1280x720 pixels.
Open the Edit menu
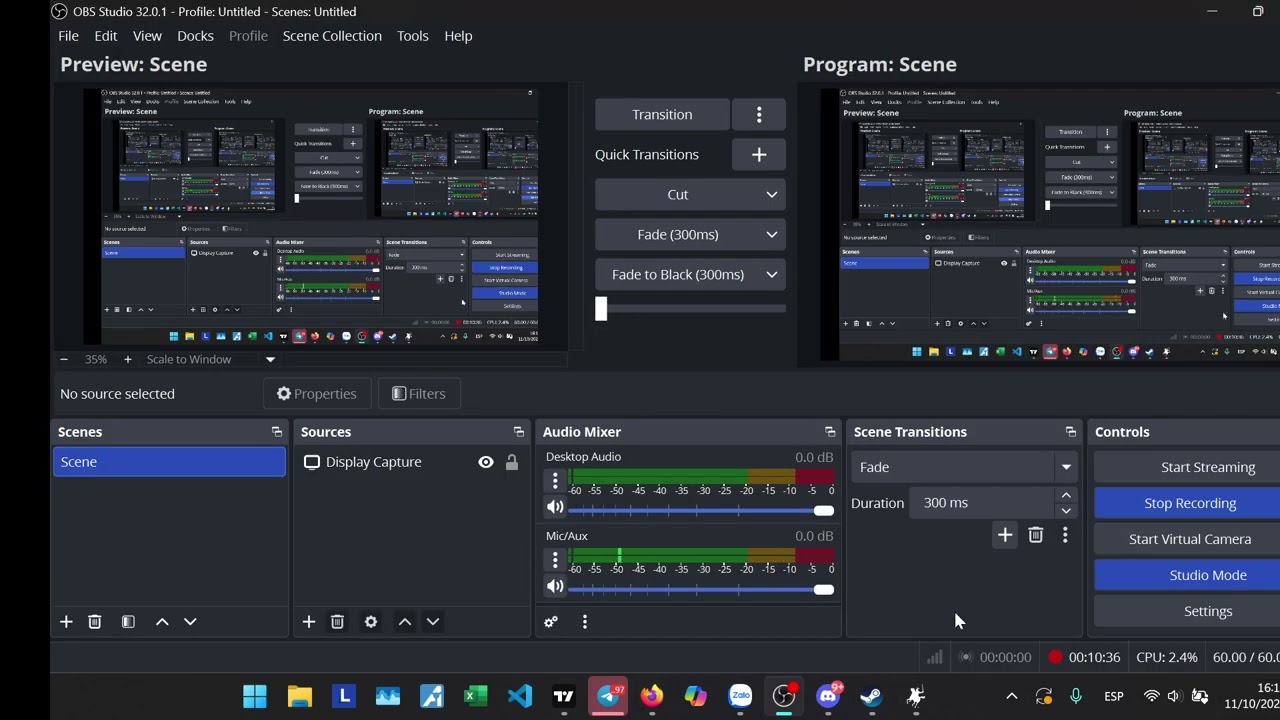(106, 36)
